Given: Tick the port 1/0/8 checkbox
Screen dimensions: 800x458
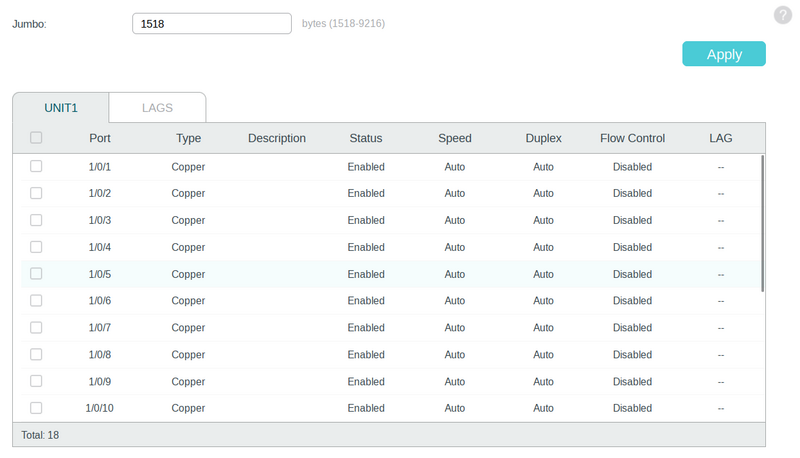Looking at the screenshot, I should 36,354.
